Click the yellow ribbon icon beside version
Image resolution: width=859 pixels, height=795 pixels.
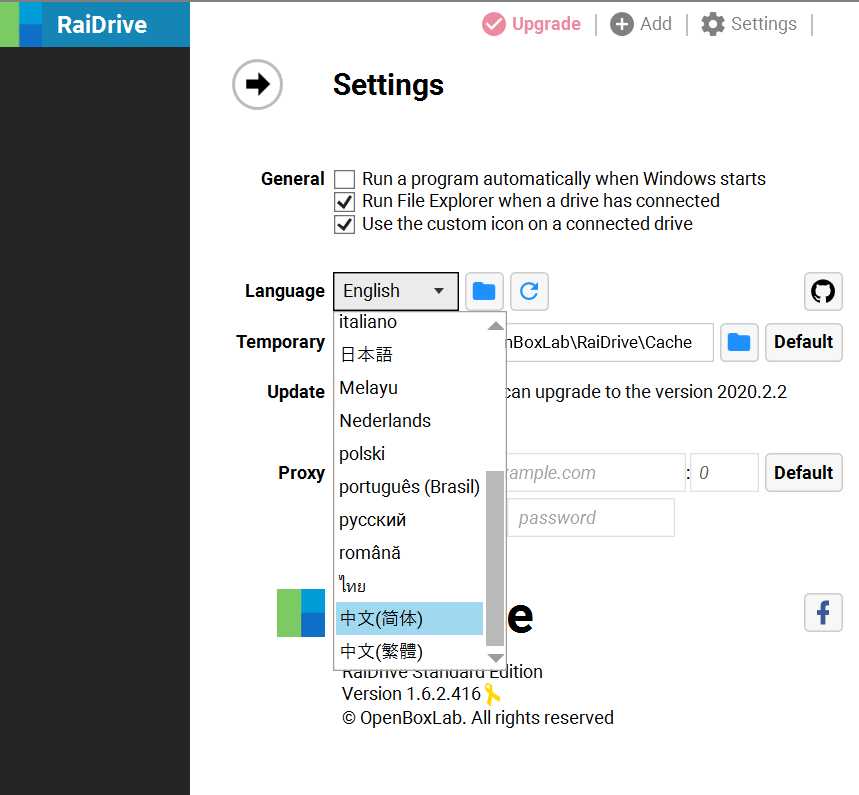click(491, 694)
